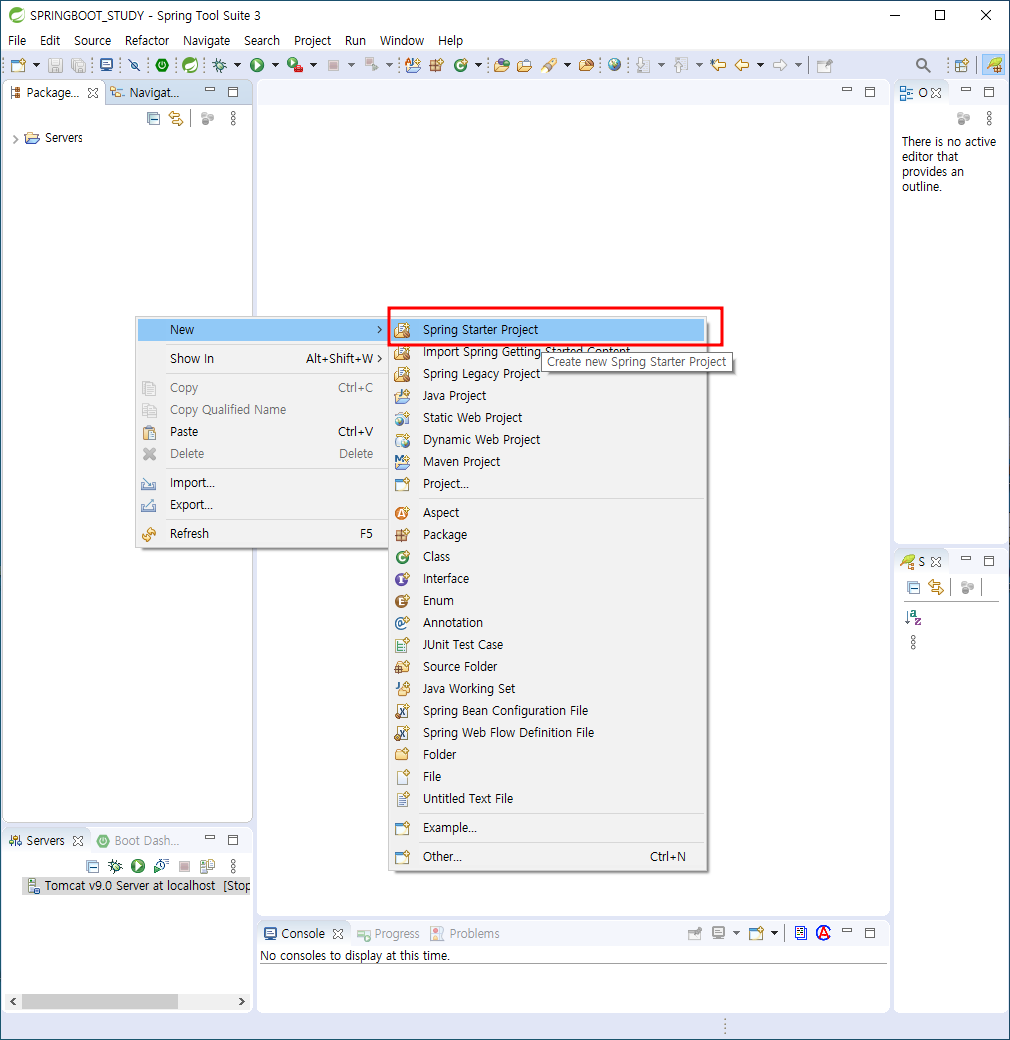Click Spring Bean Configuration File entry

point(548,711)
